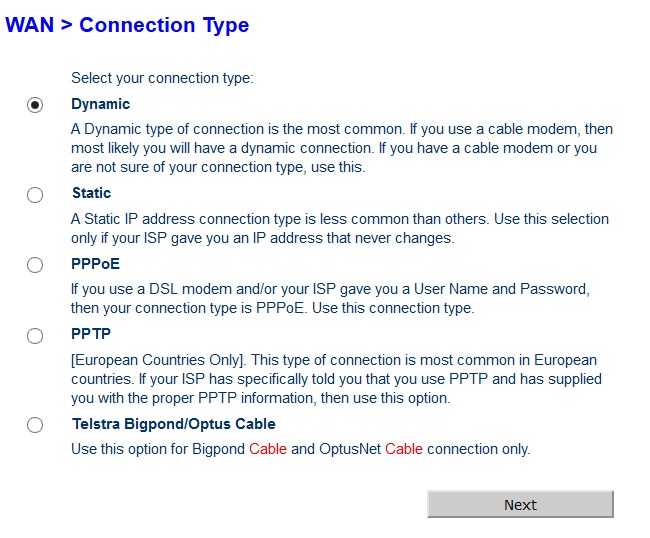This screenshot has height=538, width=650.
Task: Click the bold "PPPoE" label text
Action: tap(94, 264)
